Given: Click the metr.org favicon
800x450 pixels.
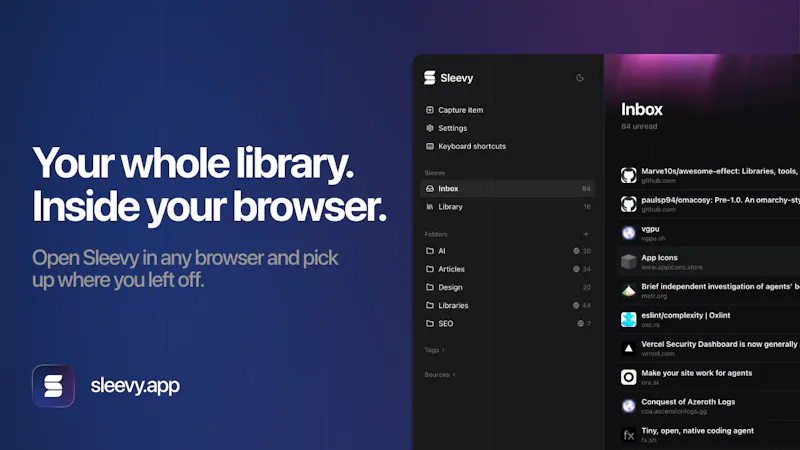Looking at the screenshot, I should click(629, 291).
